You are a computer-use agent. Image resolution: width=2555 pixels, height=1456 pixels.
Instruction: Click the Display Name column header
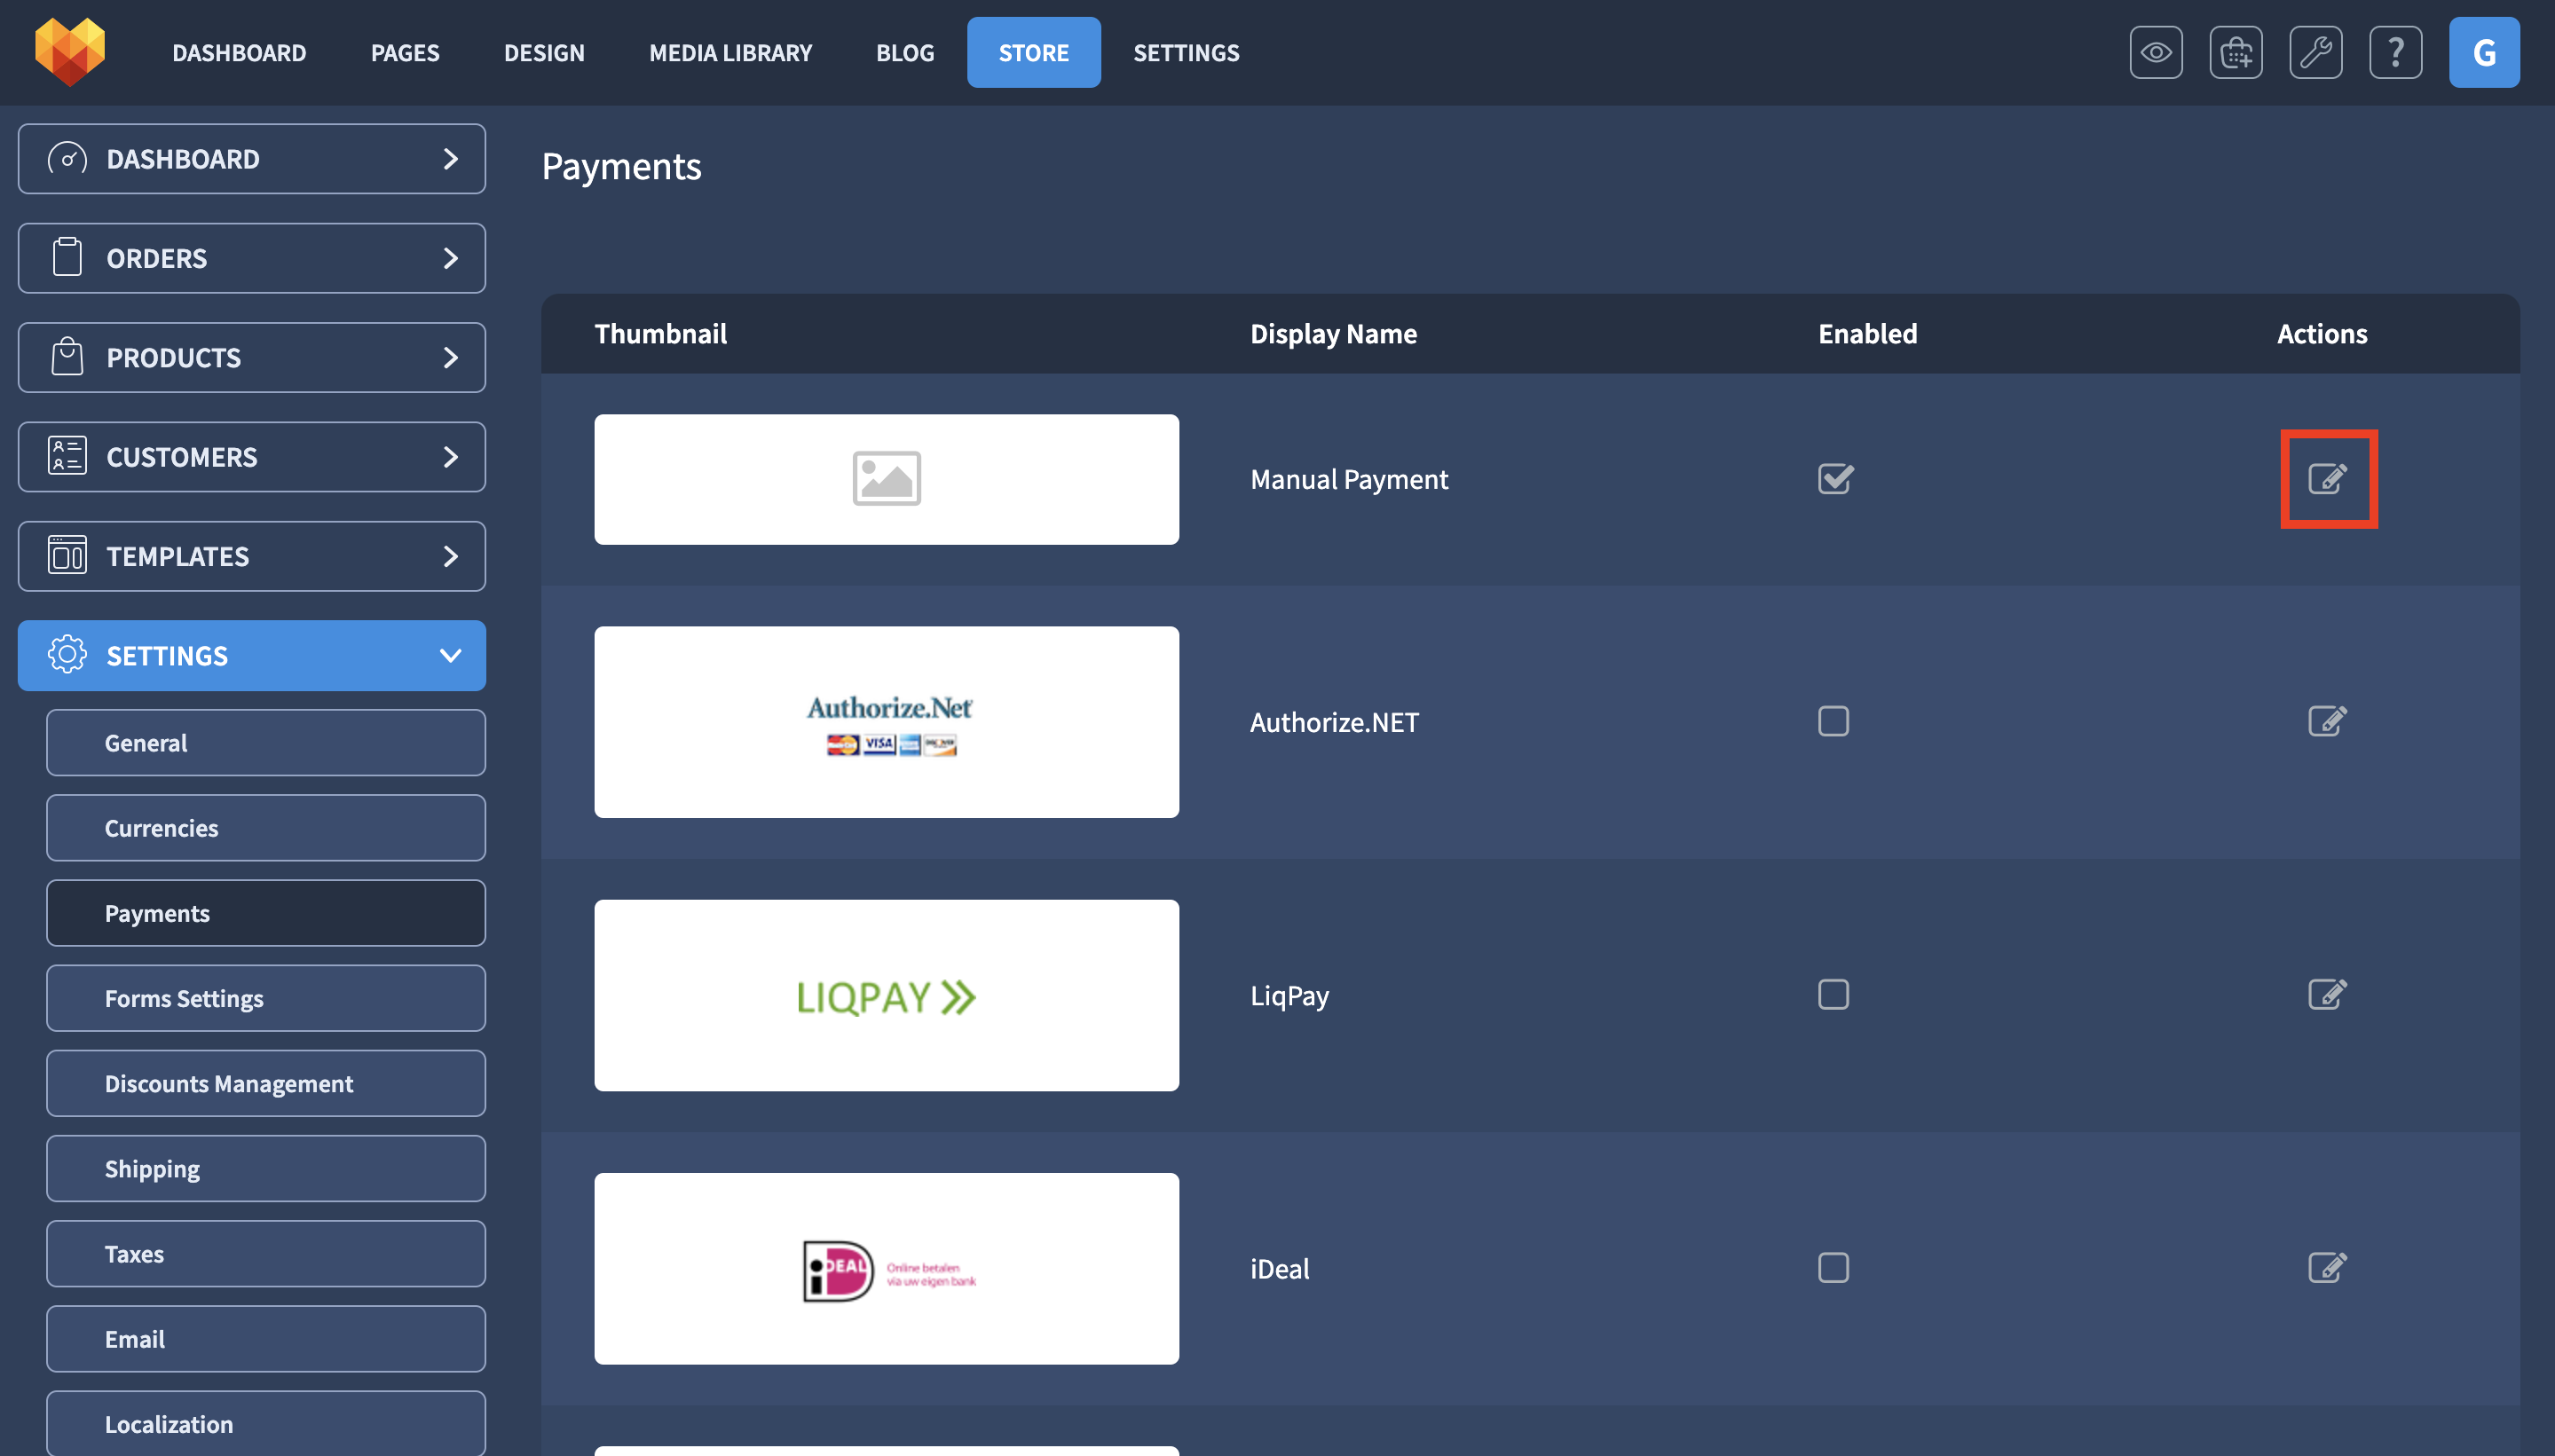(x=1333, y=333)
